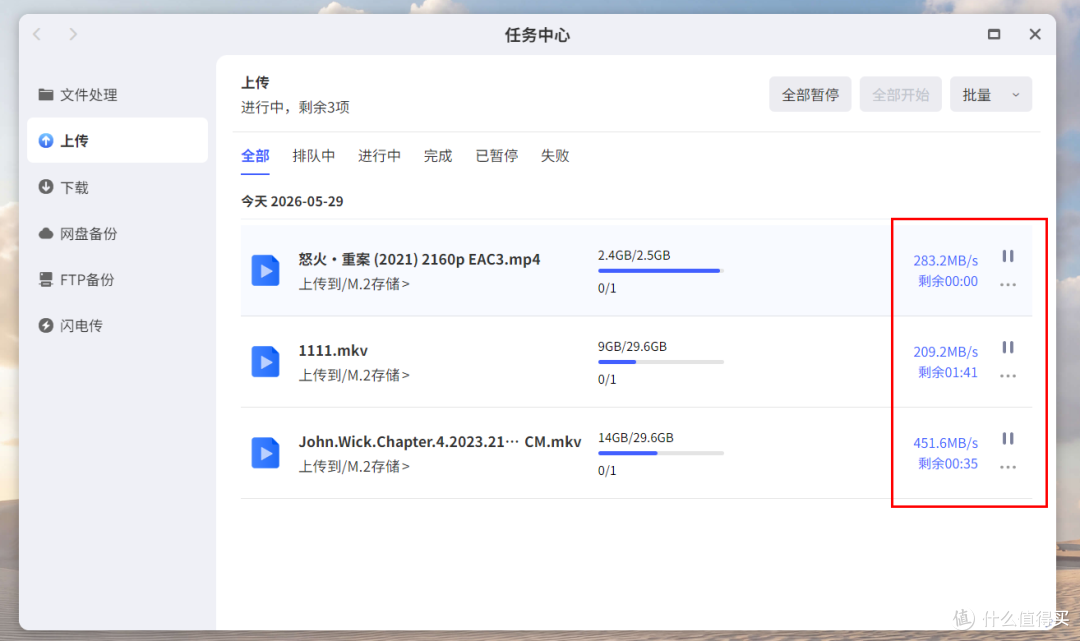The height and width of the screenshot is (641, 1080).
Task: Click the 今天 2026-05-29 date header
Action: pyautogui.click(x=292, y=201)
